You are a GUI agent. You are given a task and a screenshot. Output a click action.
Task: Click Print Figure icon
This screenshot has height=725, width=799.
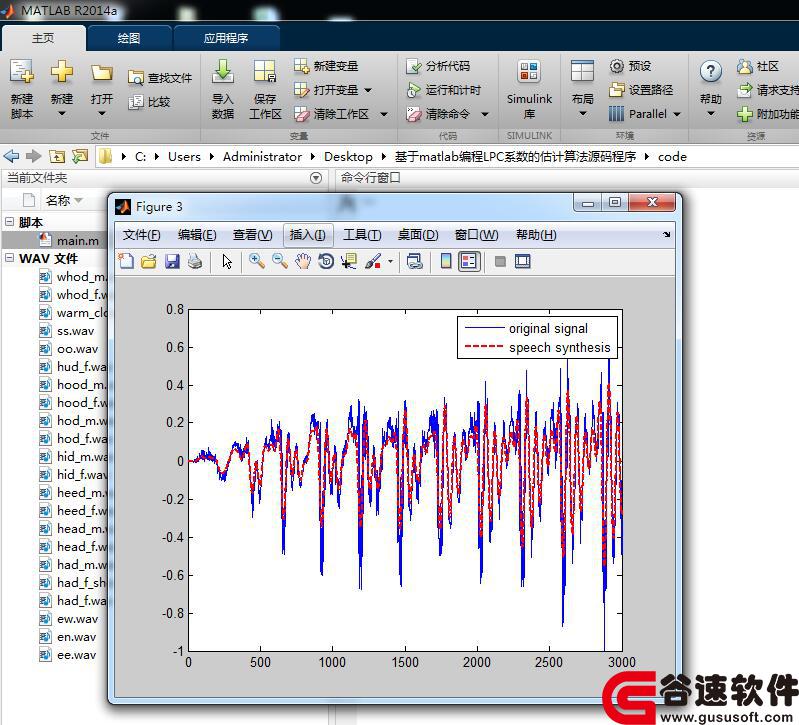(195, 261)
